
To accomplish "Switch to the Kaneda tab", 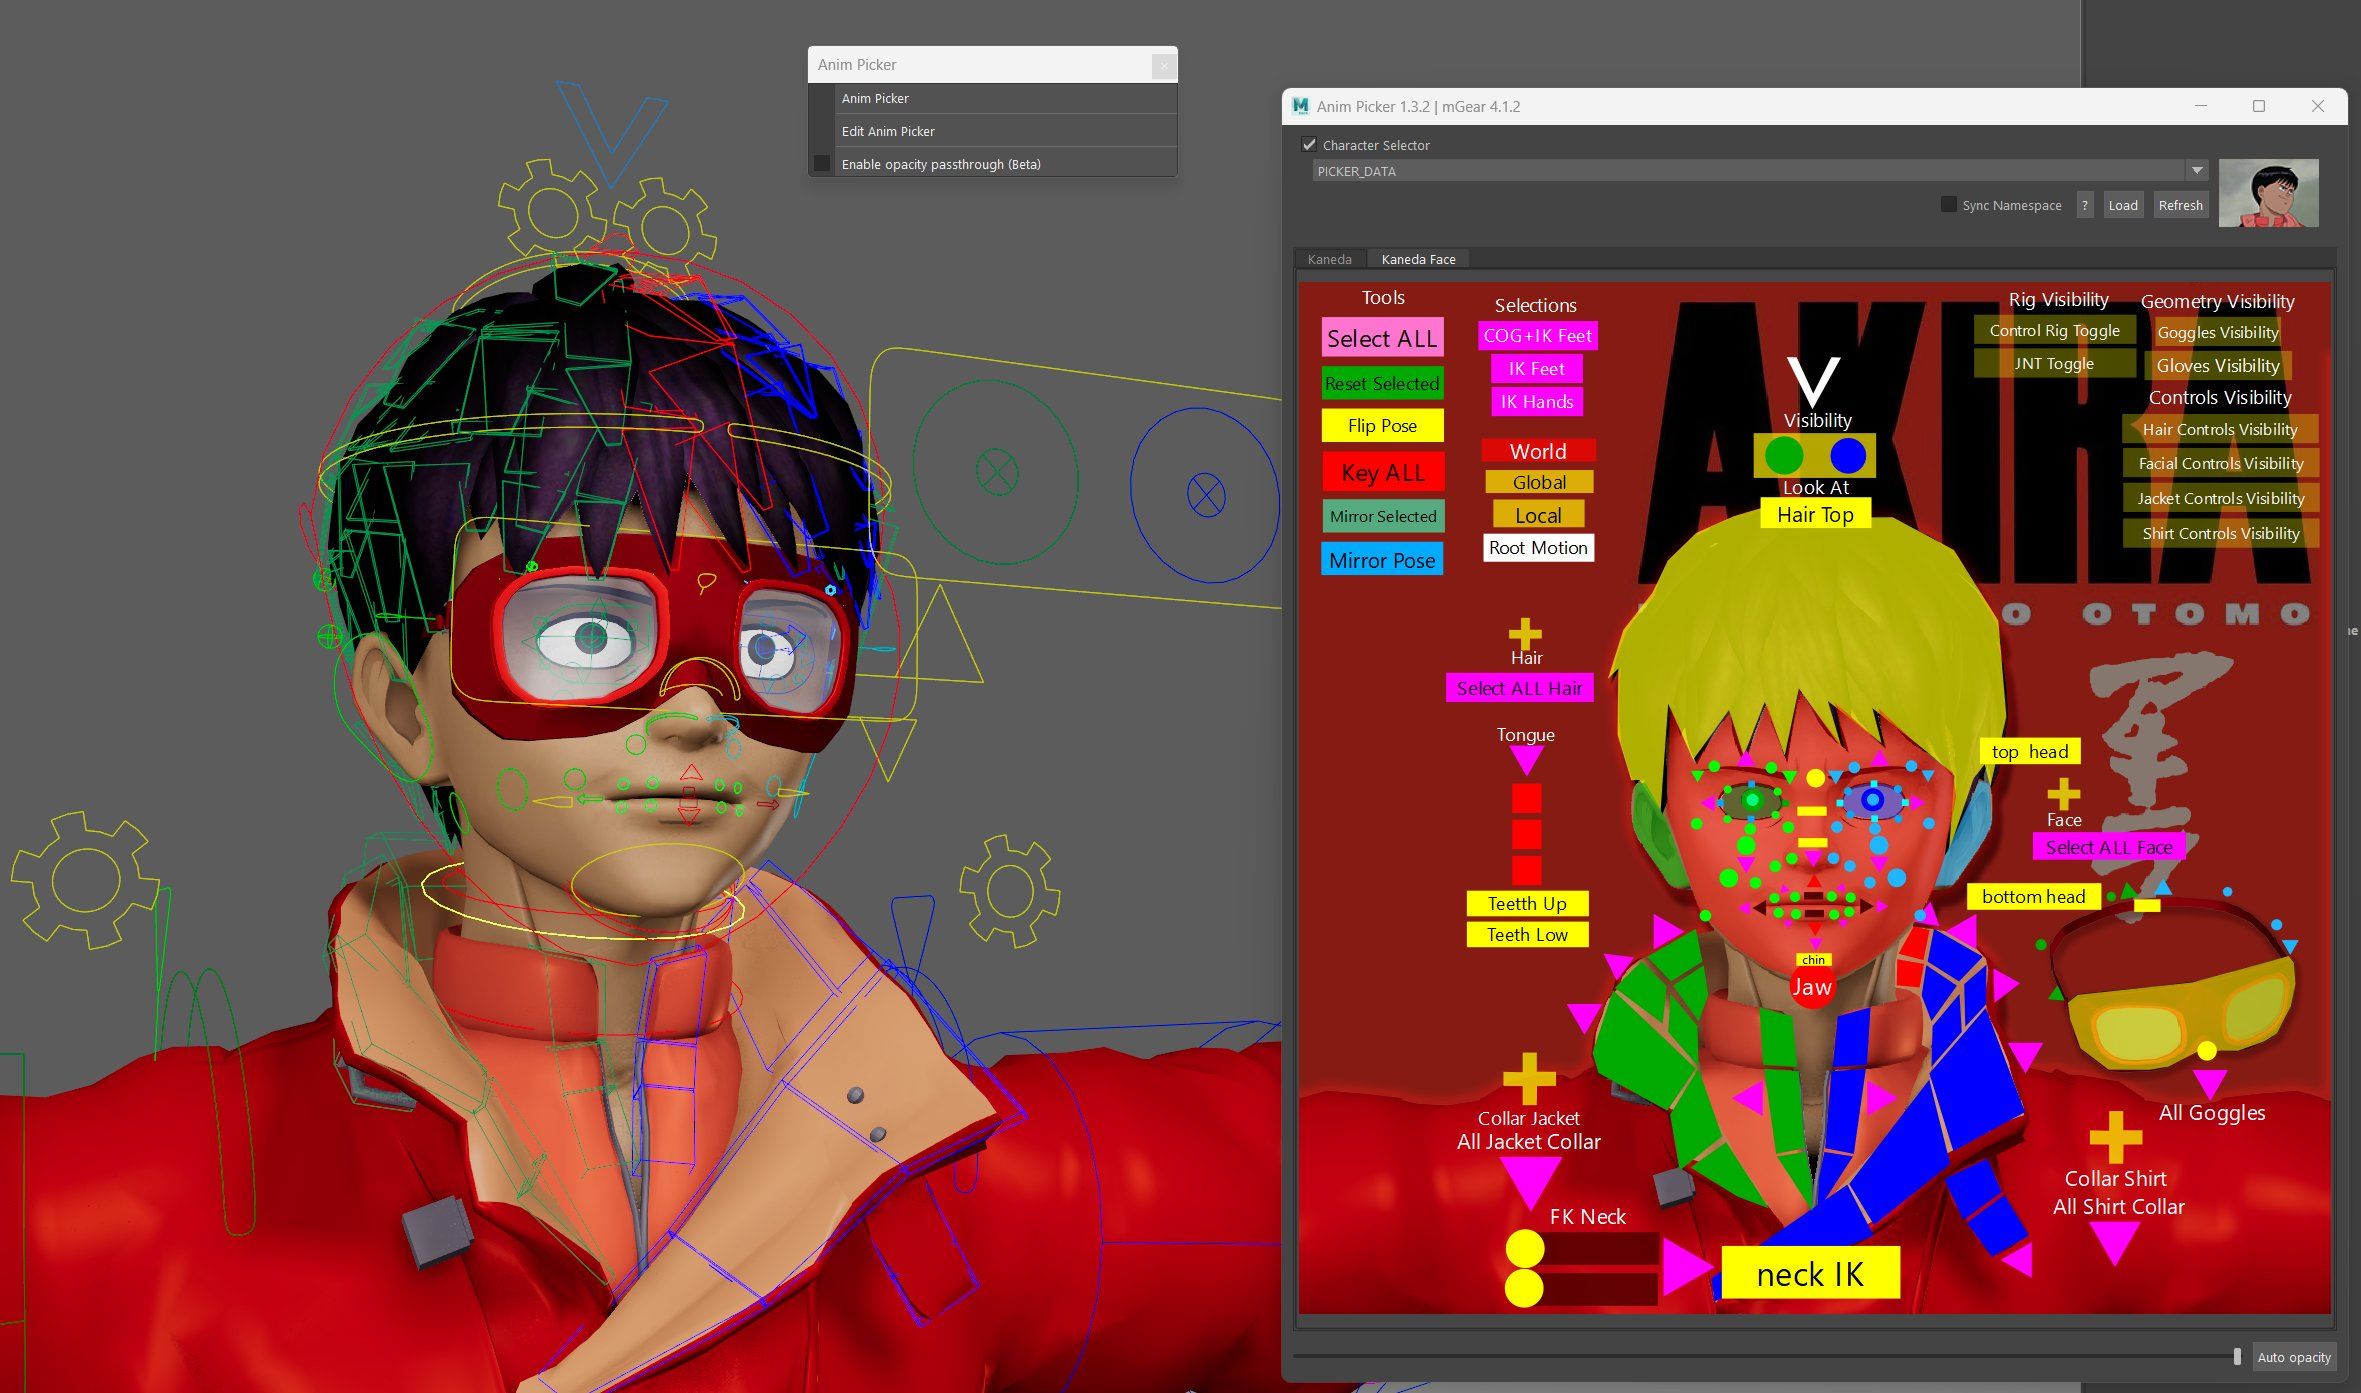I will pyautogui.click(x=1329, y=259).
